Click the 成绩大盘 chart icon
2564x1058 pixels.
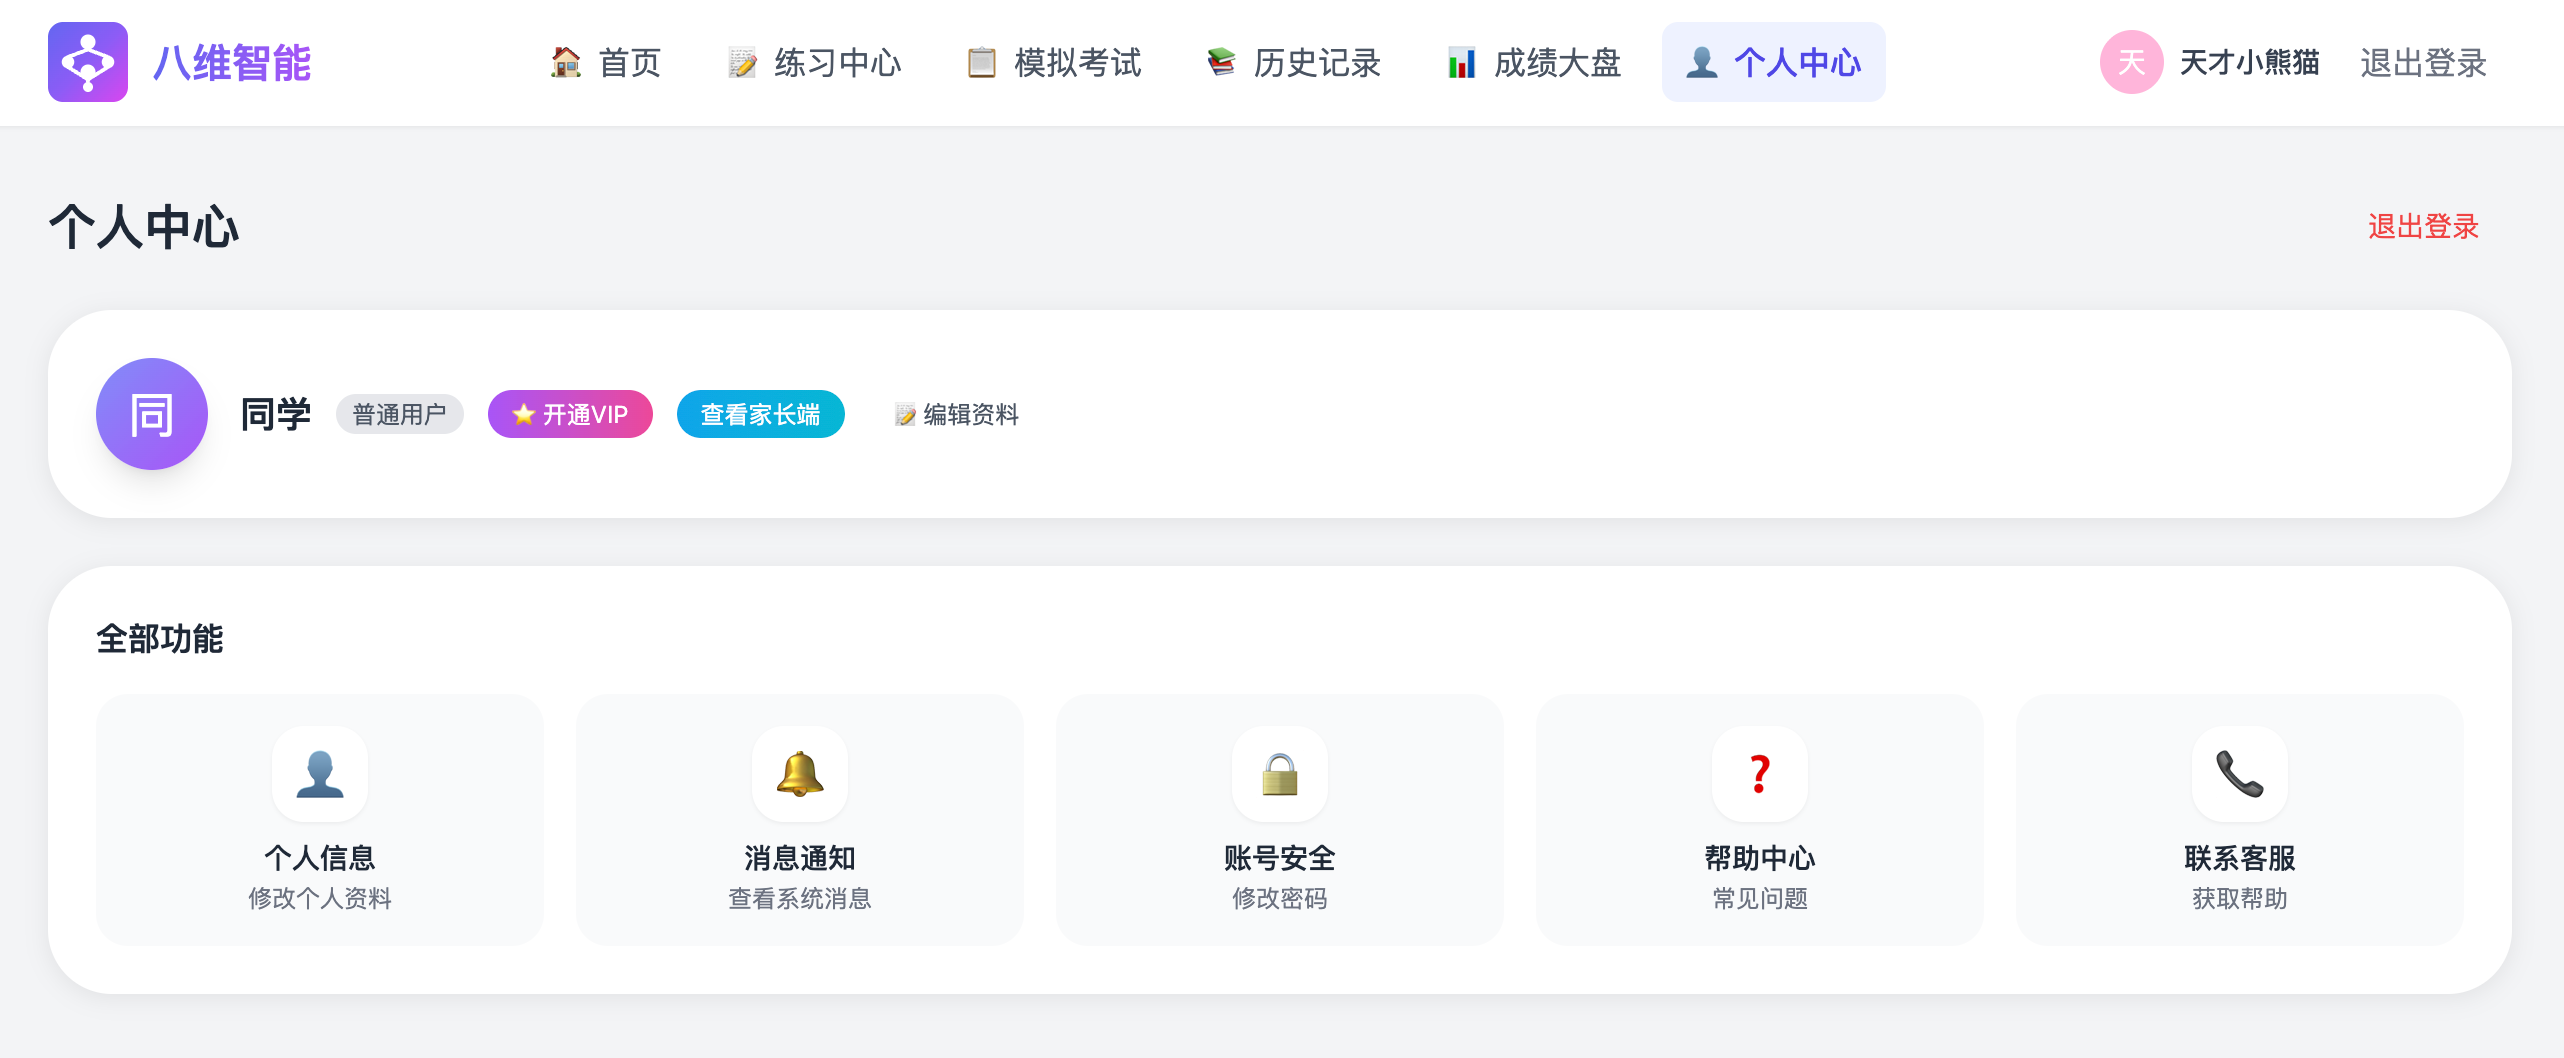(x=1462, y=62)
